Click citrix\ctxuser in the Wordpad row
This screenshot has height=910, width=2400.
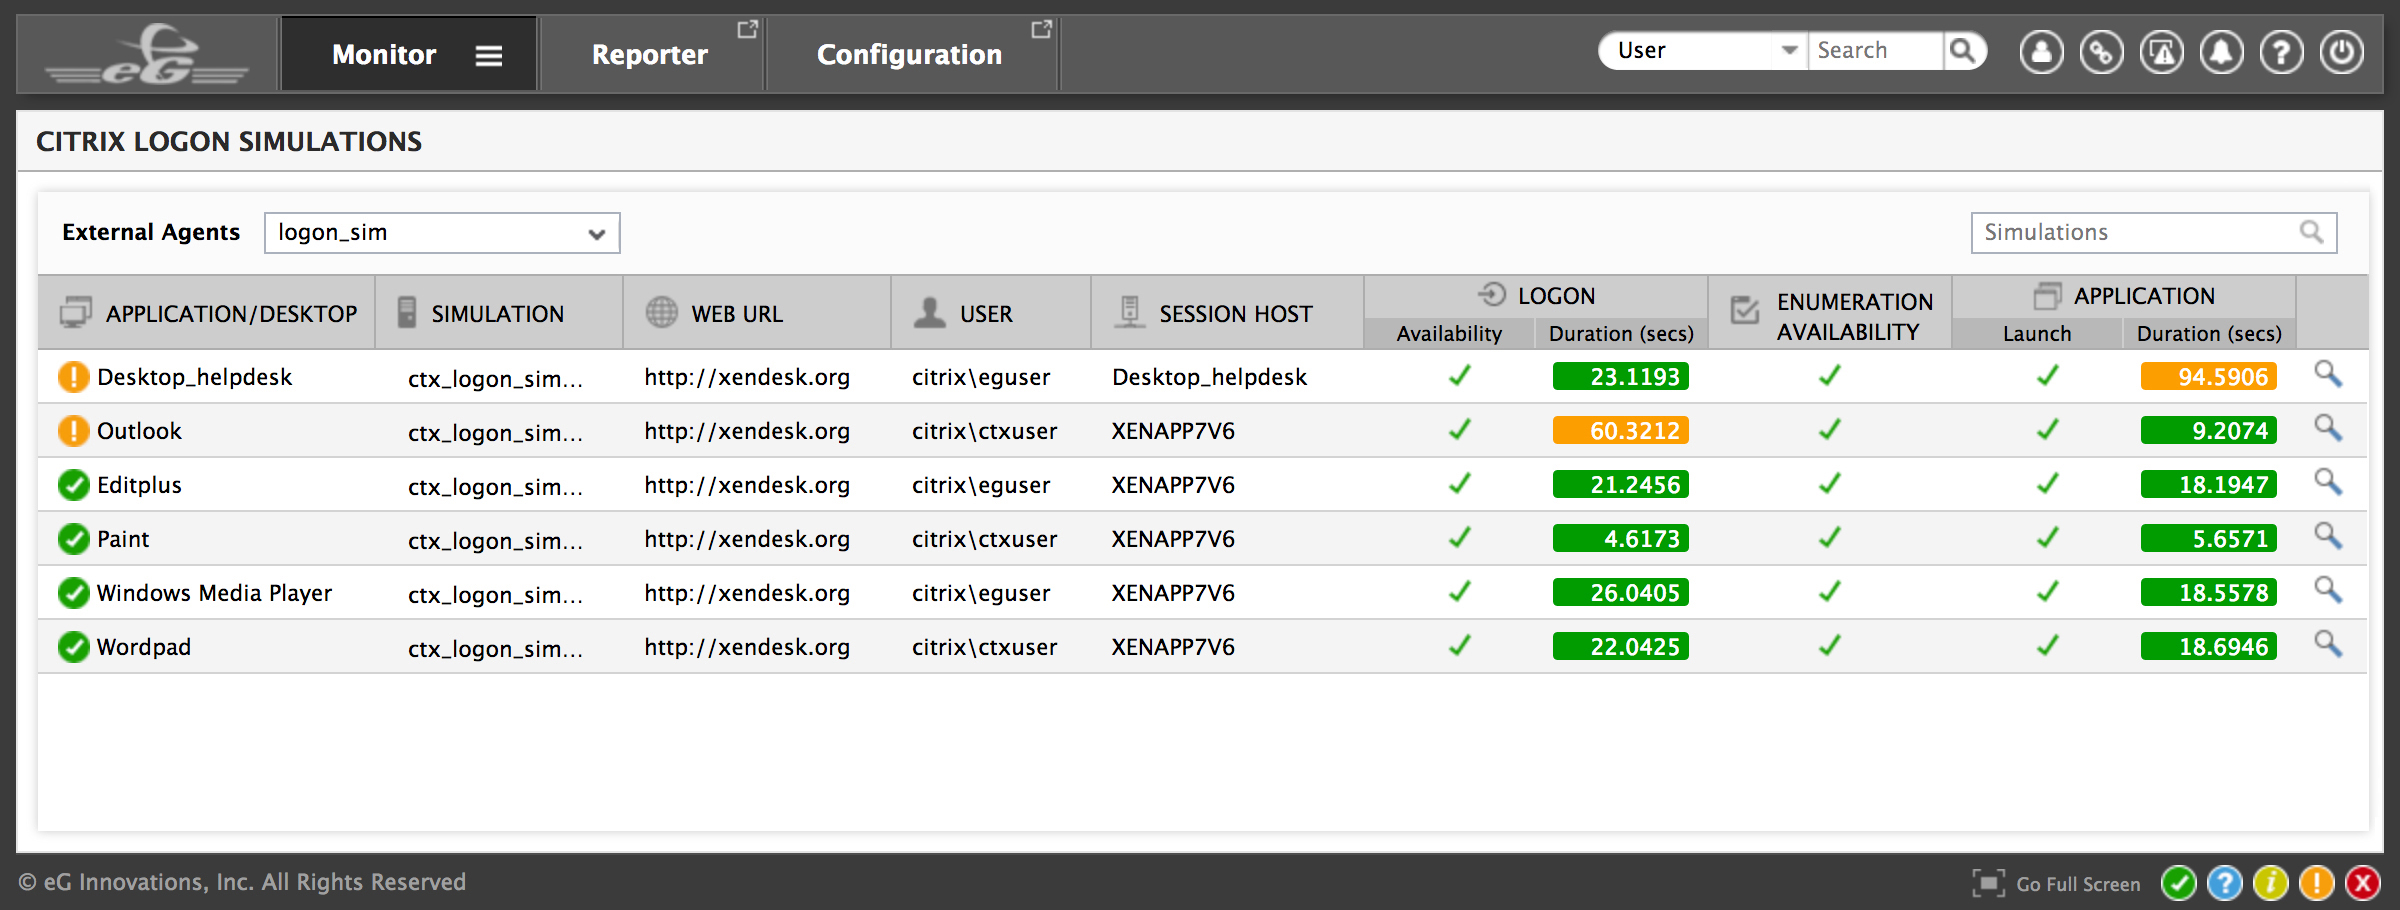pyautogui.click(x=984, y=647)
